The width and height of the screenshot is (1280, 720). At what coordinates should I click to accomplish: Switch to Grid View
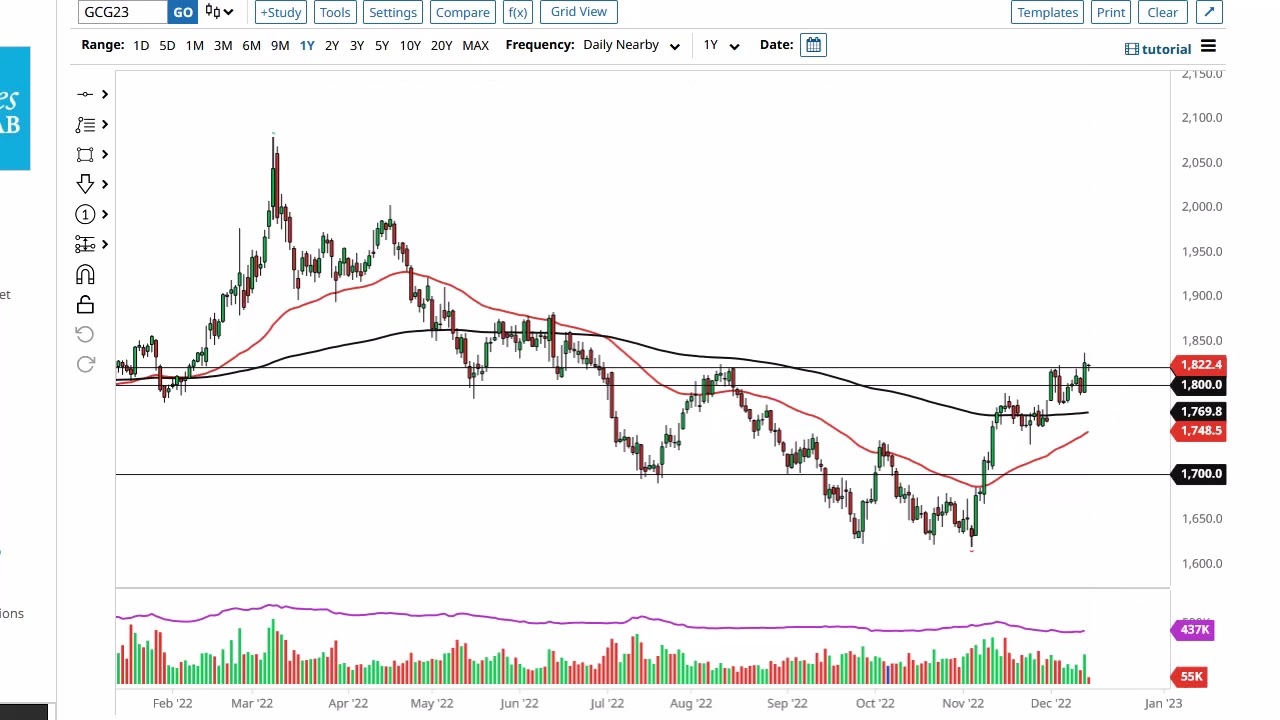[x=579, y=12]
